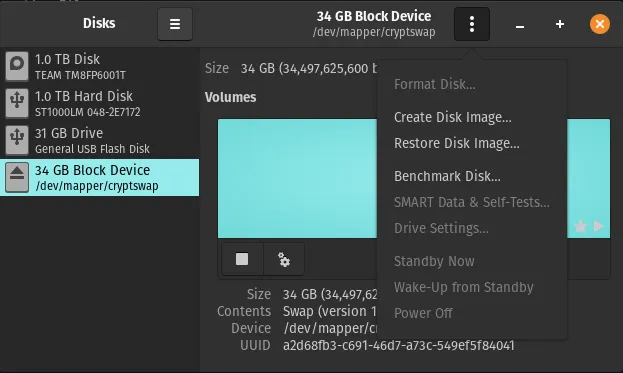Select Power Off menu entry
Screen dimensions: 623x373
(423, 313)
